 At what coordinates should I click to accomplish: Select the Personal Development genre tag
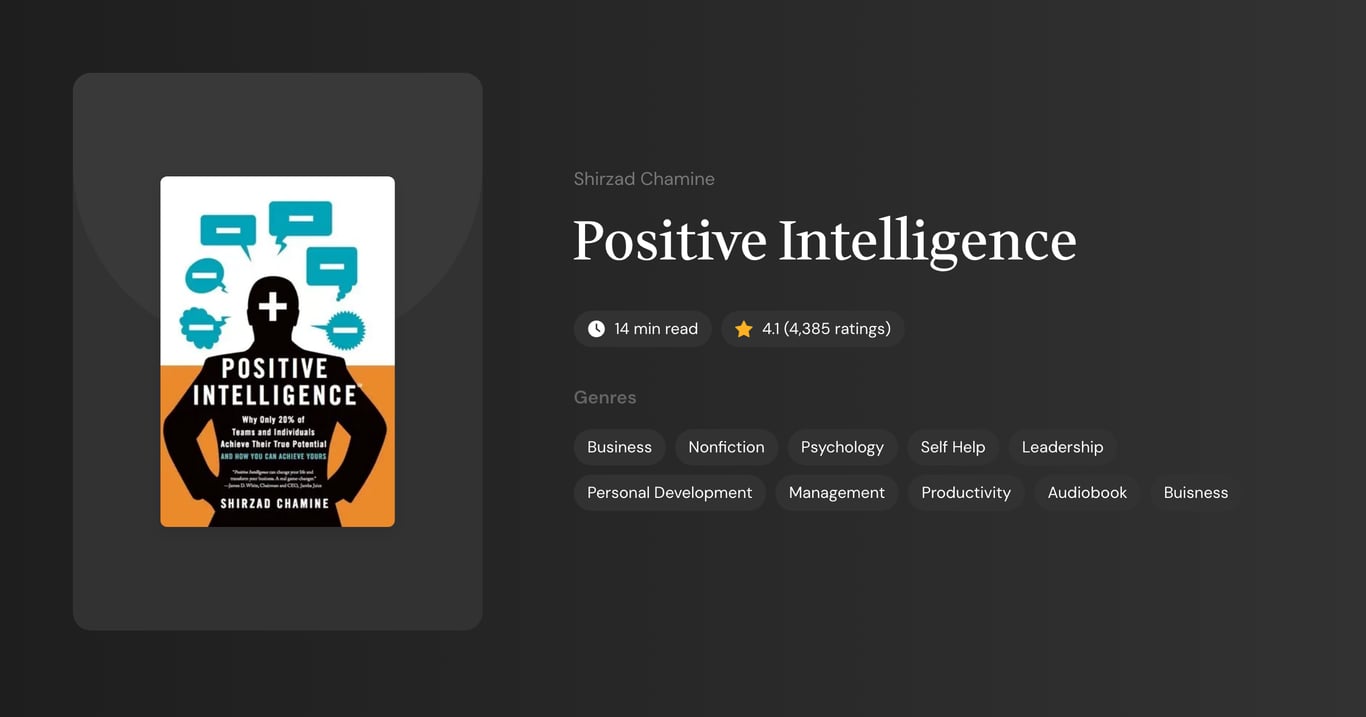(669, 492)
